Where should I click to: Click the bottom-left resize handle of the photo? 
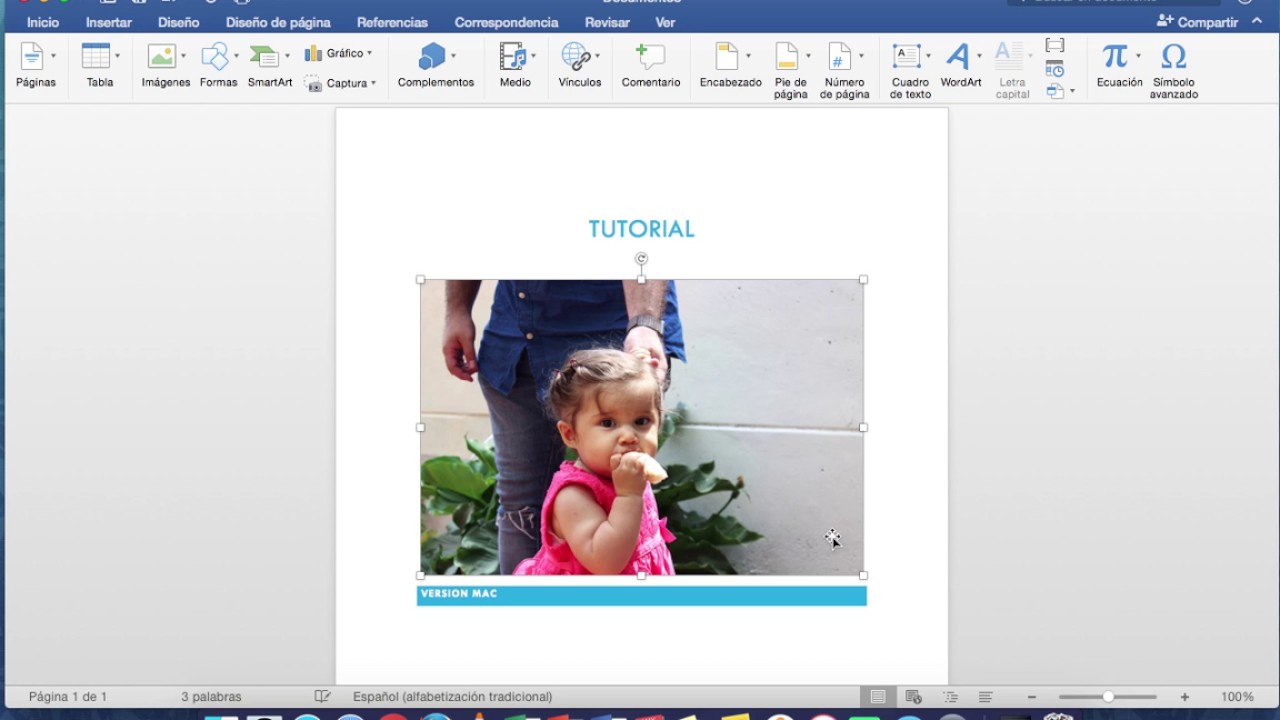420,575
